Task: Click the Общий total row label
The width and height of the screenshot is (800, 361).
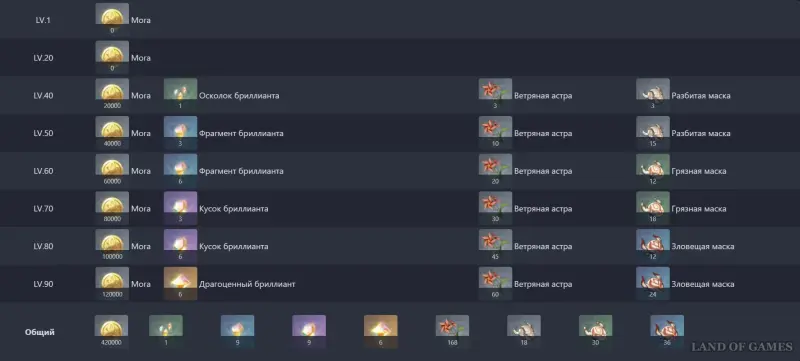Action: (x=40, y=332)
